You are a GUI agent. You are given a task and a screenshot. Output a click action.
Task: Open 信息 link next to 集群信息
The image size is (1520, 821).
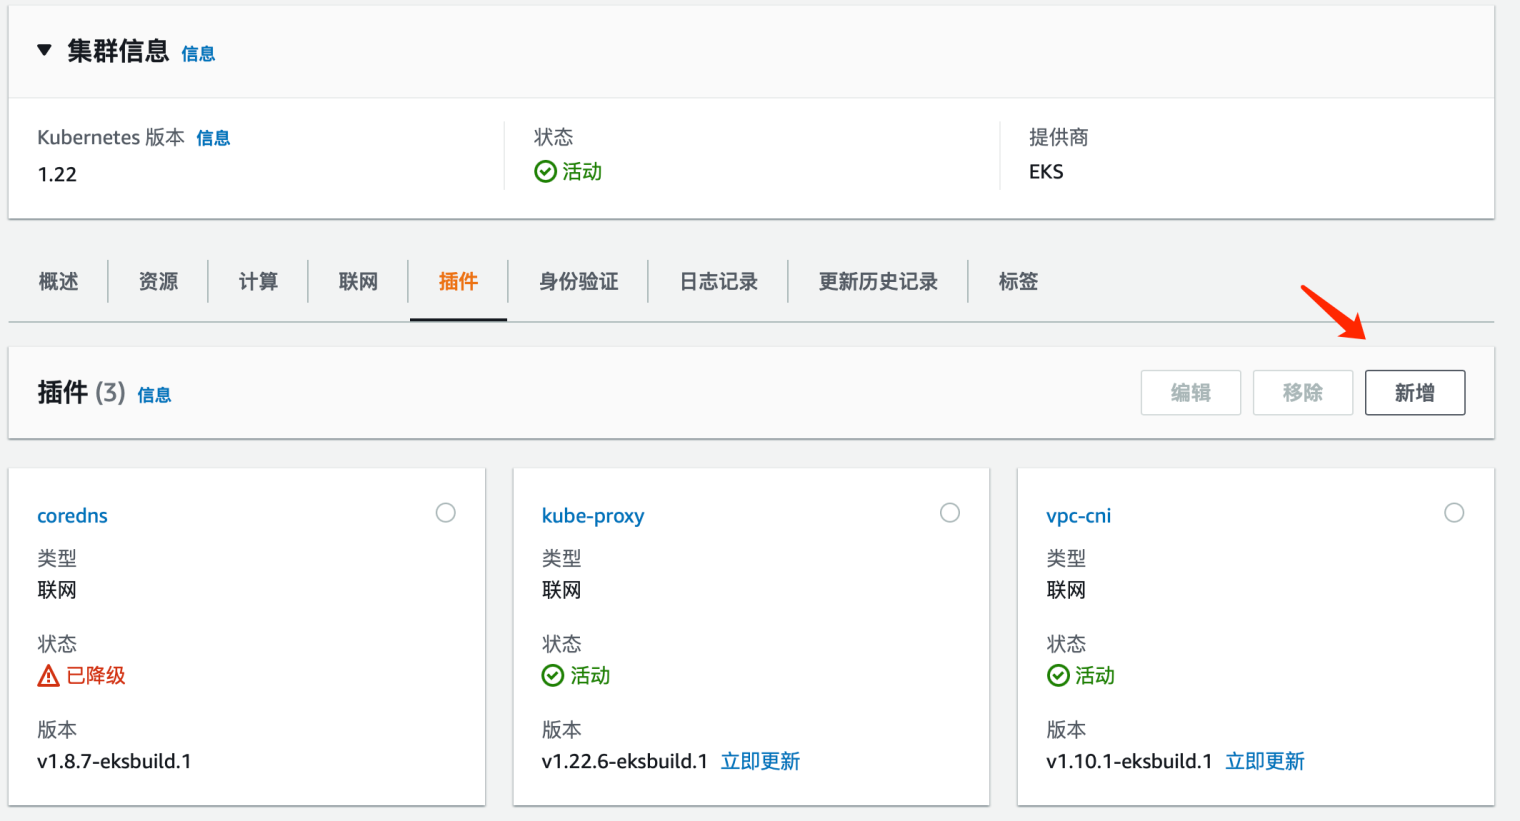point(198,54)
